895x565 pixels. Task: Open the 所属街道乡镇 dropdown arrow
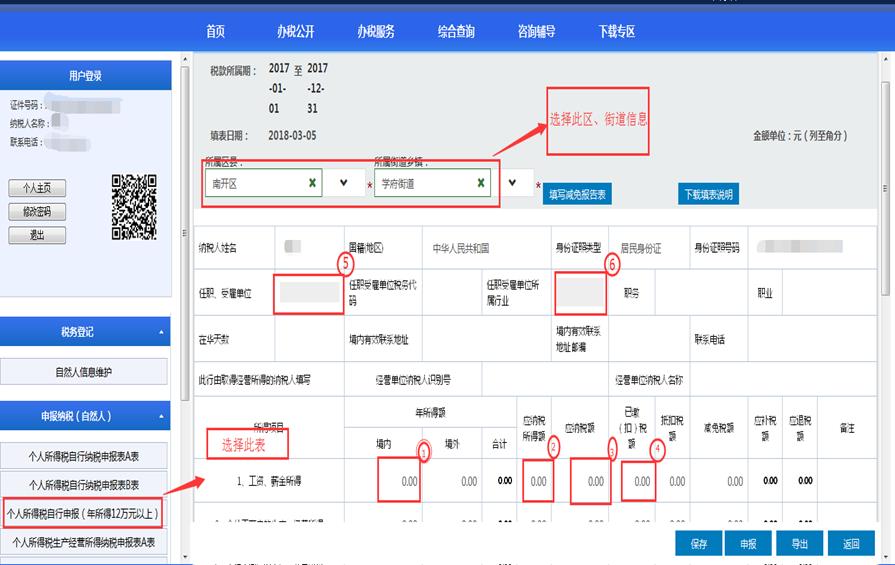pyautogui.click(x=514, y=184)
